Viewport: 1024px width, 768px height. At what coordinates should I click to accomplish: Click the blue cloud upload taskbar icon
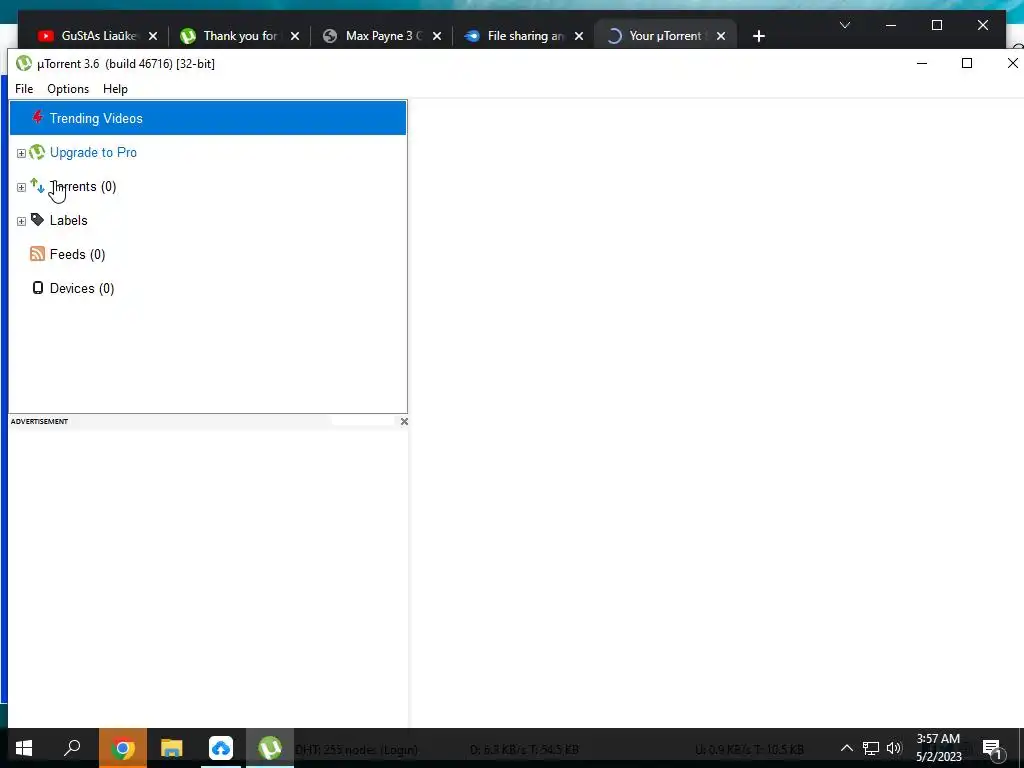221,748
